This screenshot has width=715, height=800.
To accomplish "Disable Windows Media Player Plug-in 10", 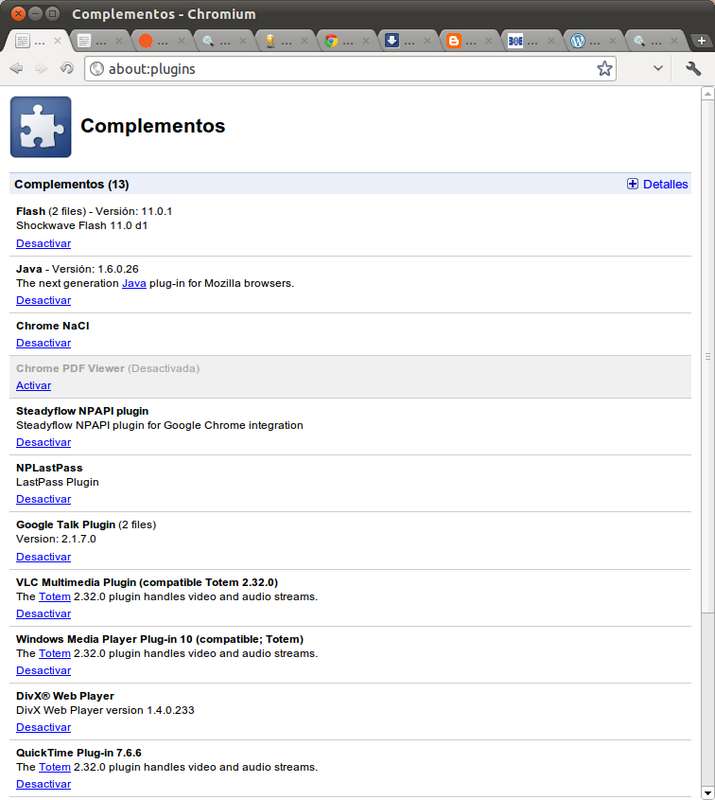I will pos(43,670).
